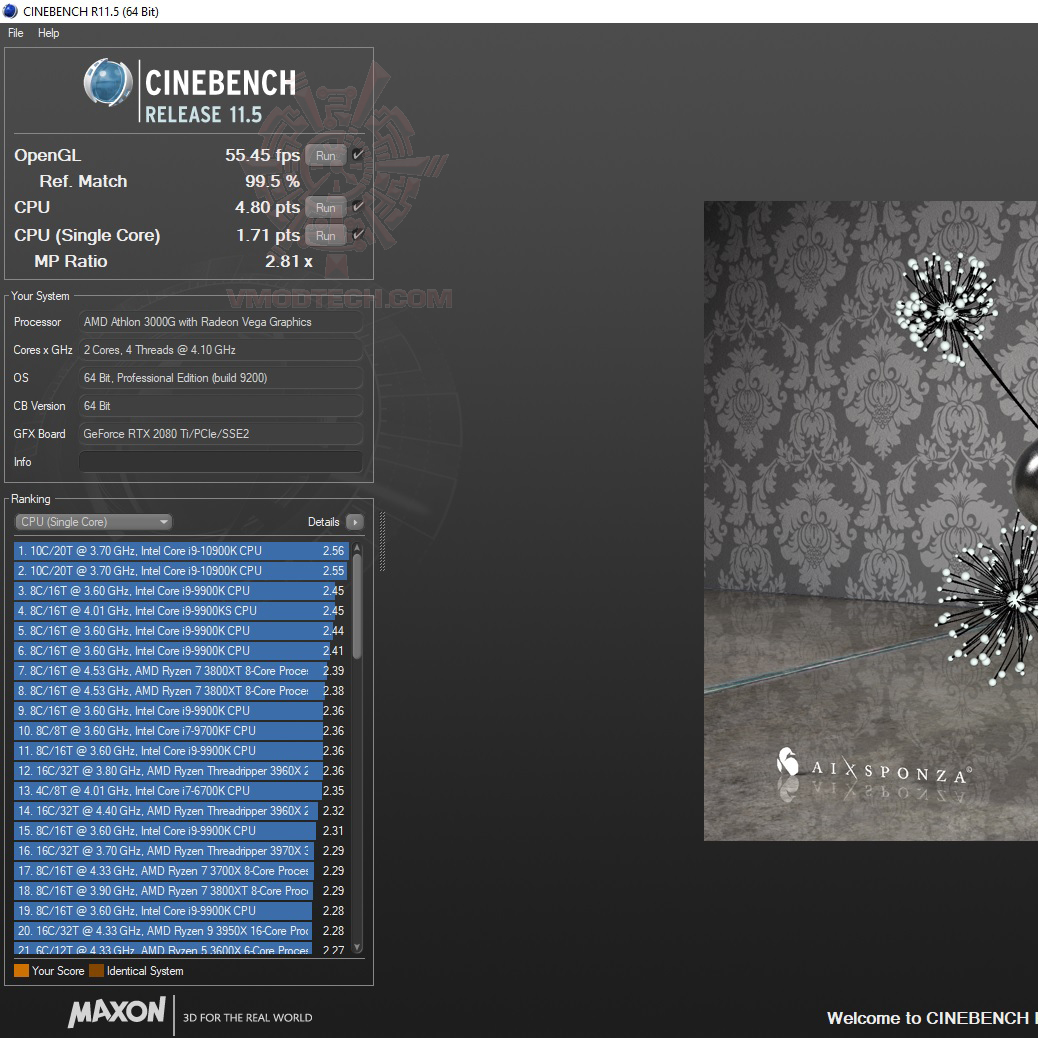
Task: Click the ranking list scrollbar thumb
Action: tap(357, 606)
